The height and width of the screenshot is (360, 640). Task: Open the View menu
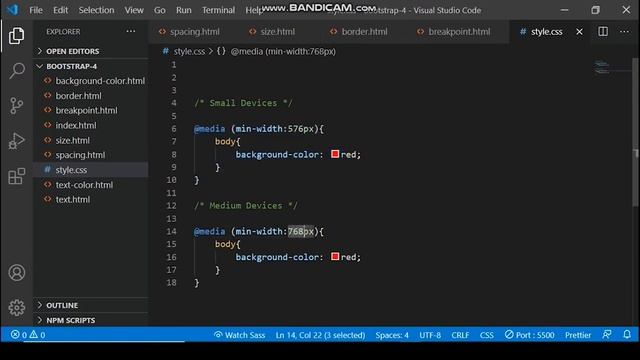click(134, 10)
